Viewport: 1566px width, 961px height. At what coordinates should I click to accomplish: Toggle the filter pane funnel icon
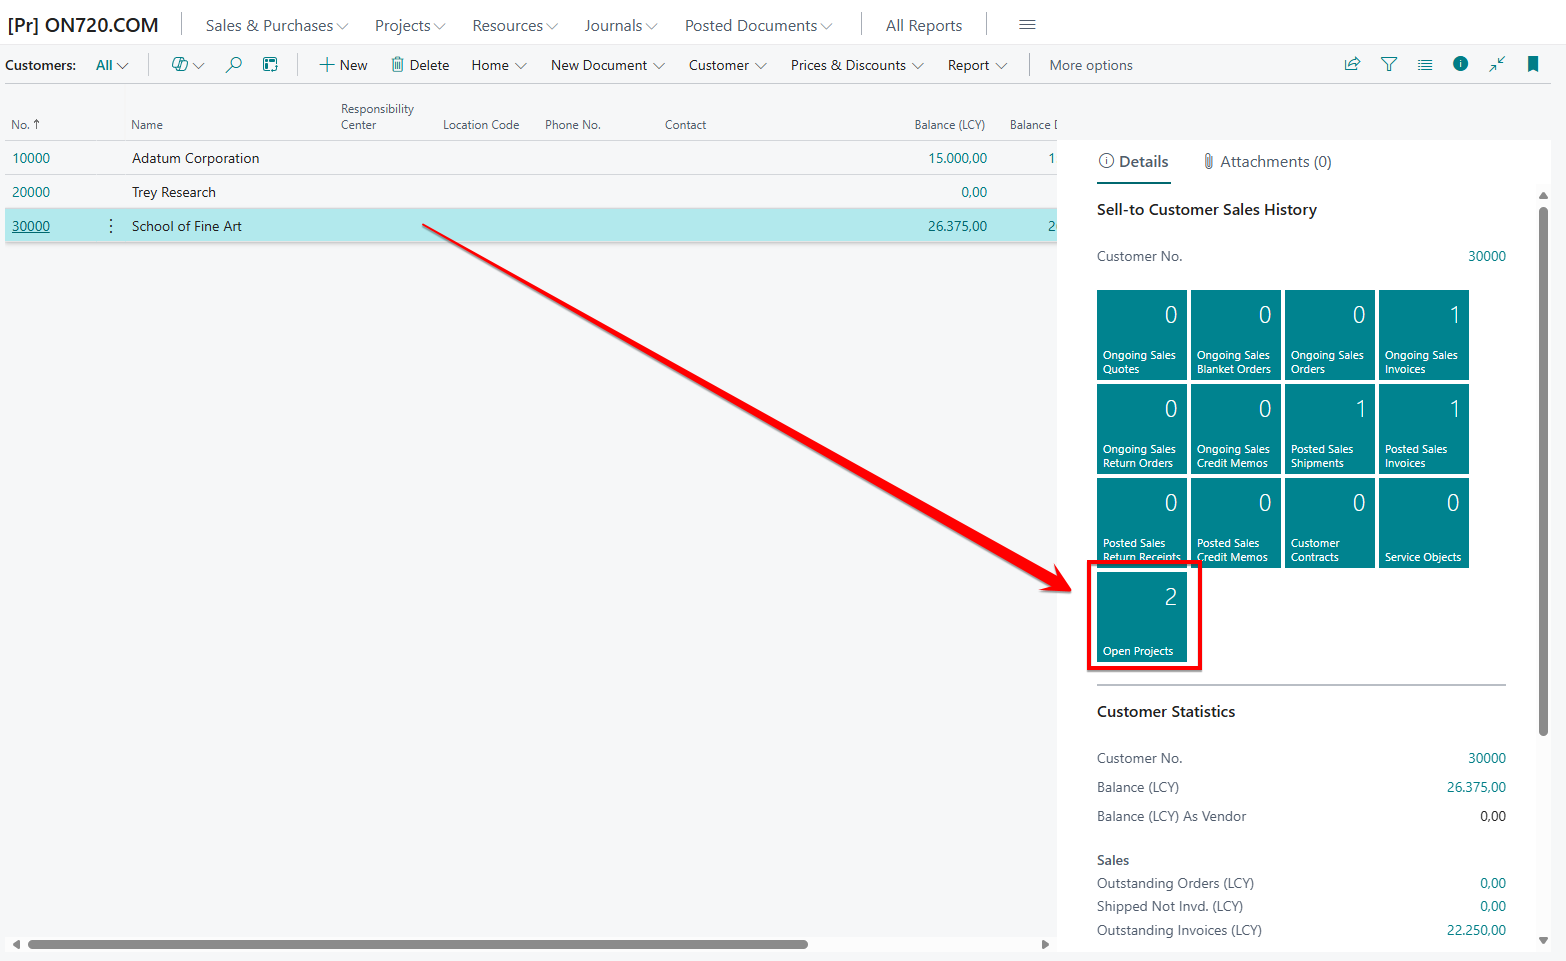pos(1389,64)
